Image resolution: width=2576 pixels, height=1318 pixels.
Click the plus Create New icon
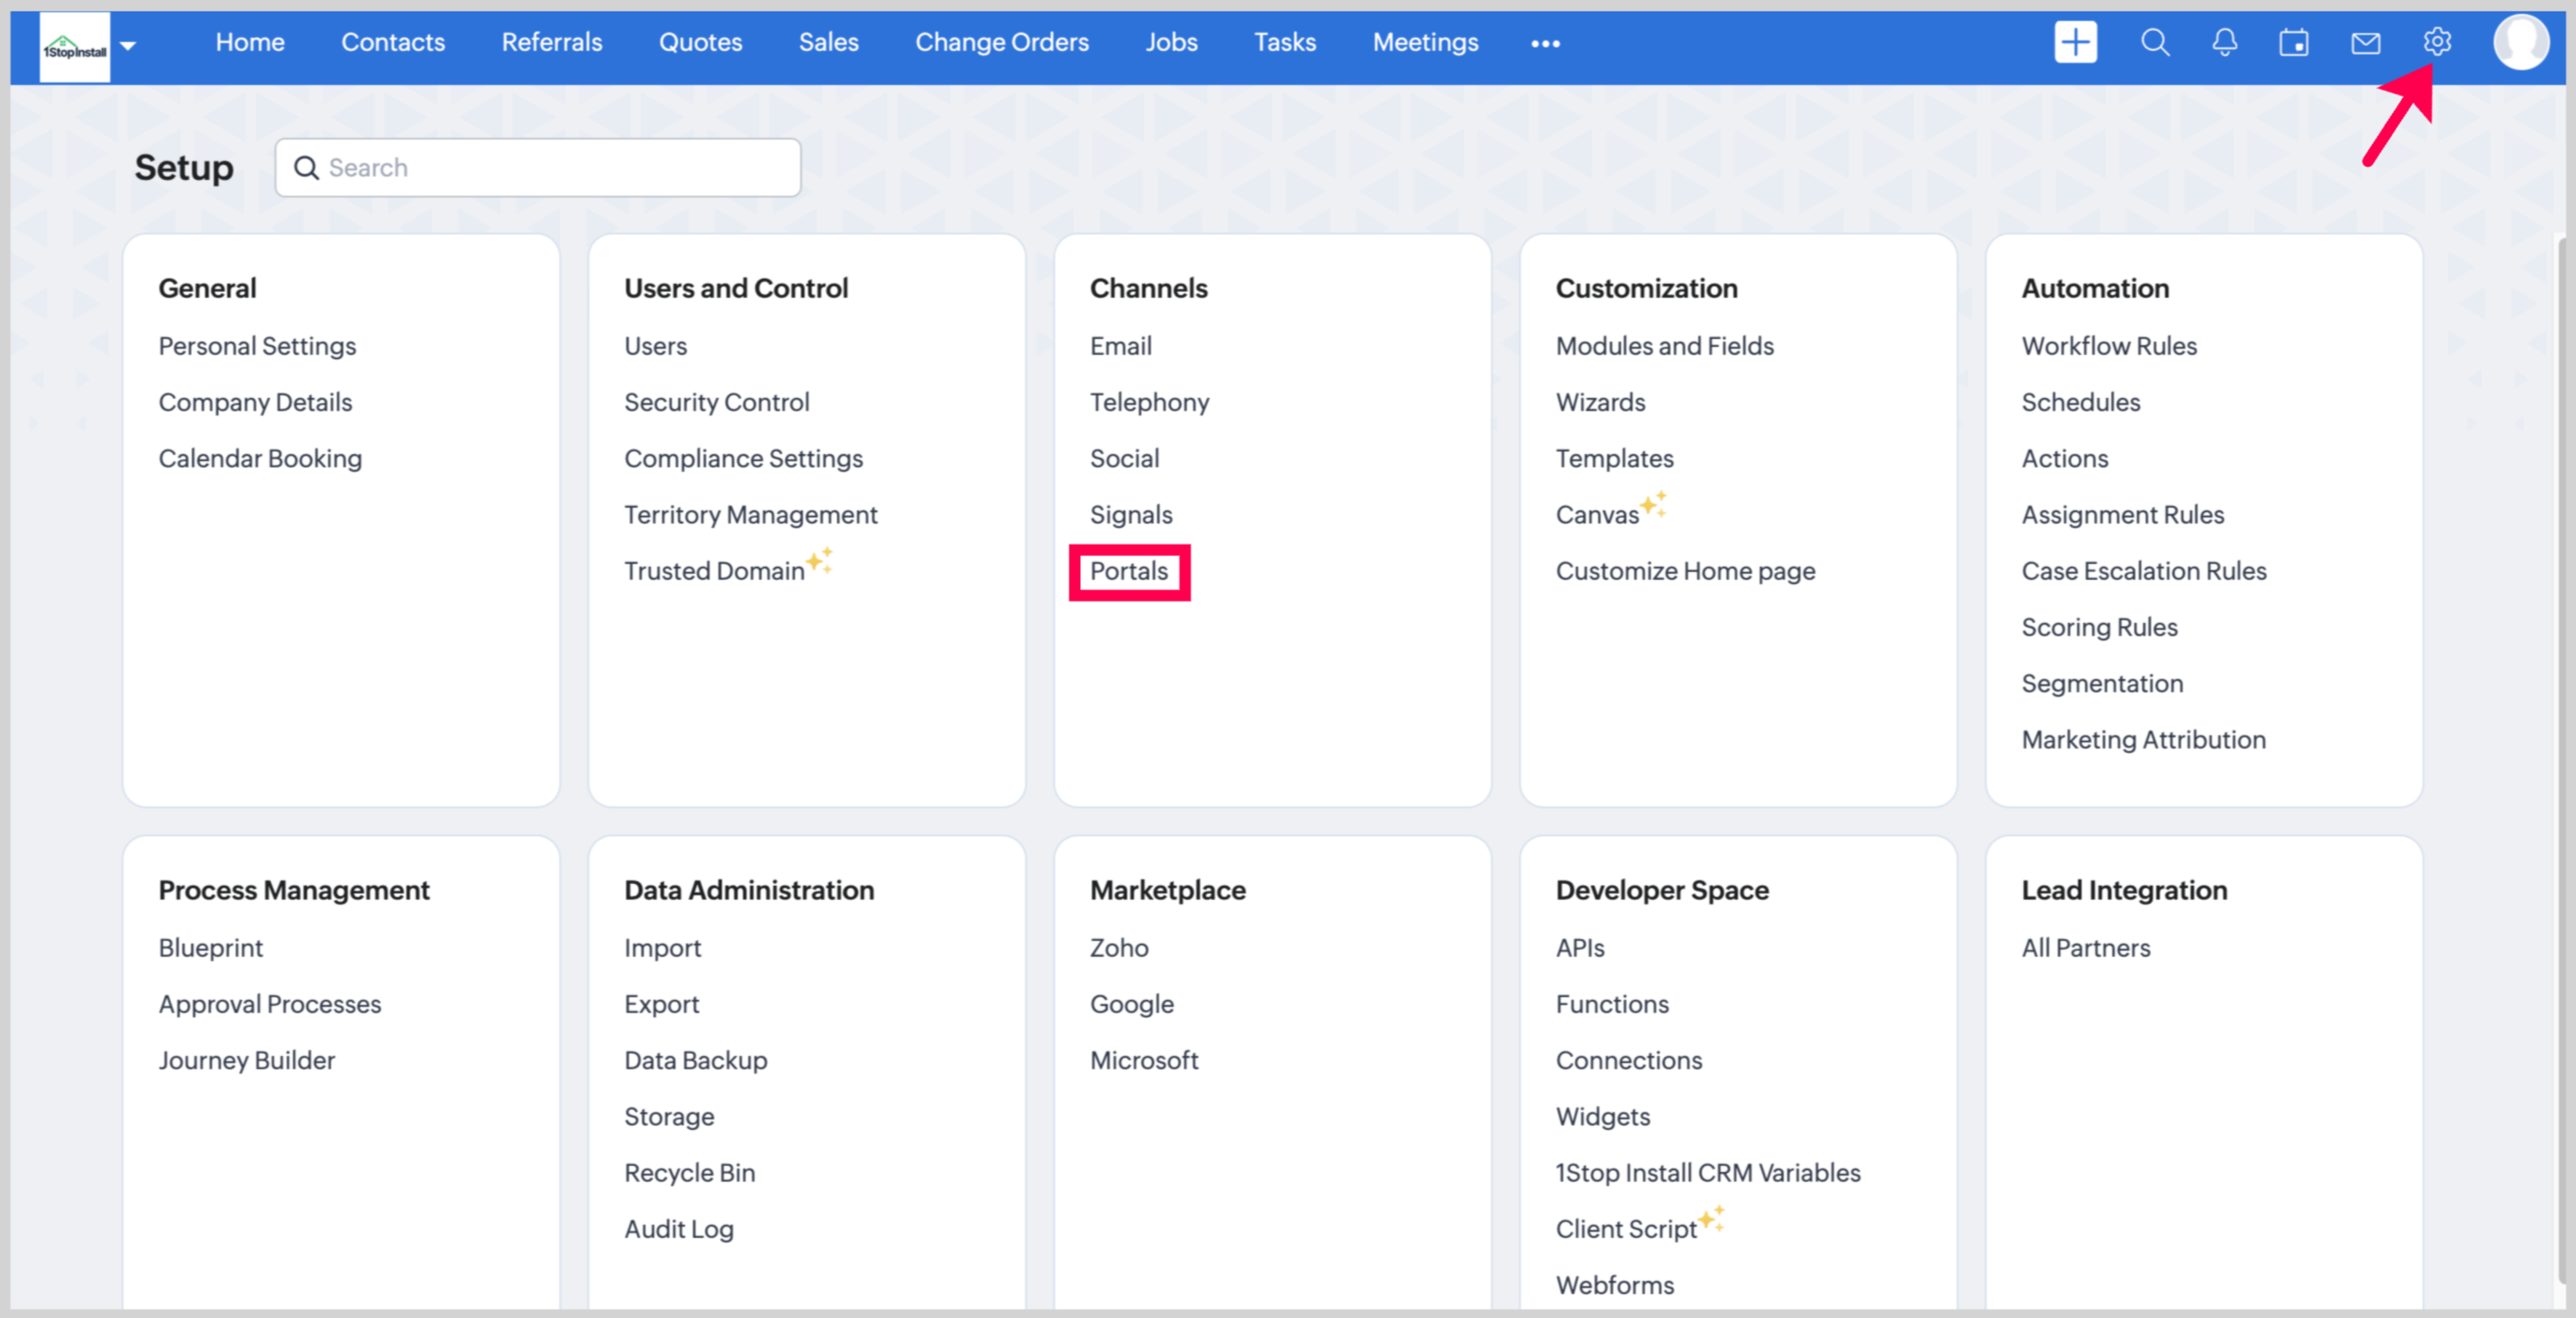click(x=2075, y=42)
